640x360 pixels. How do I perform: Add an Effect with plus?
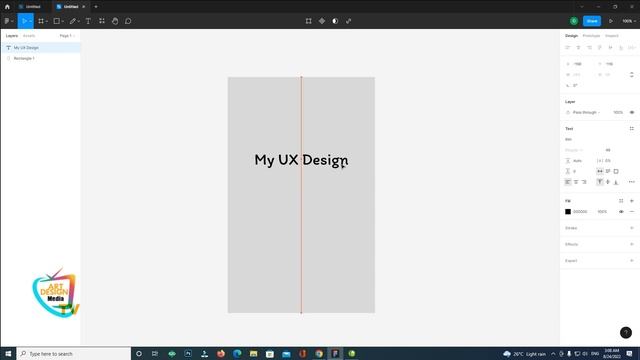coord(632,244)
